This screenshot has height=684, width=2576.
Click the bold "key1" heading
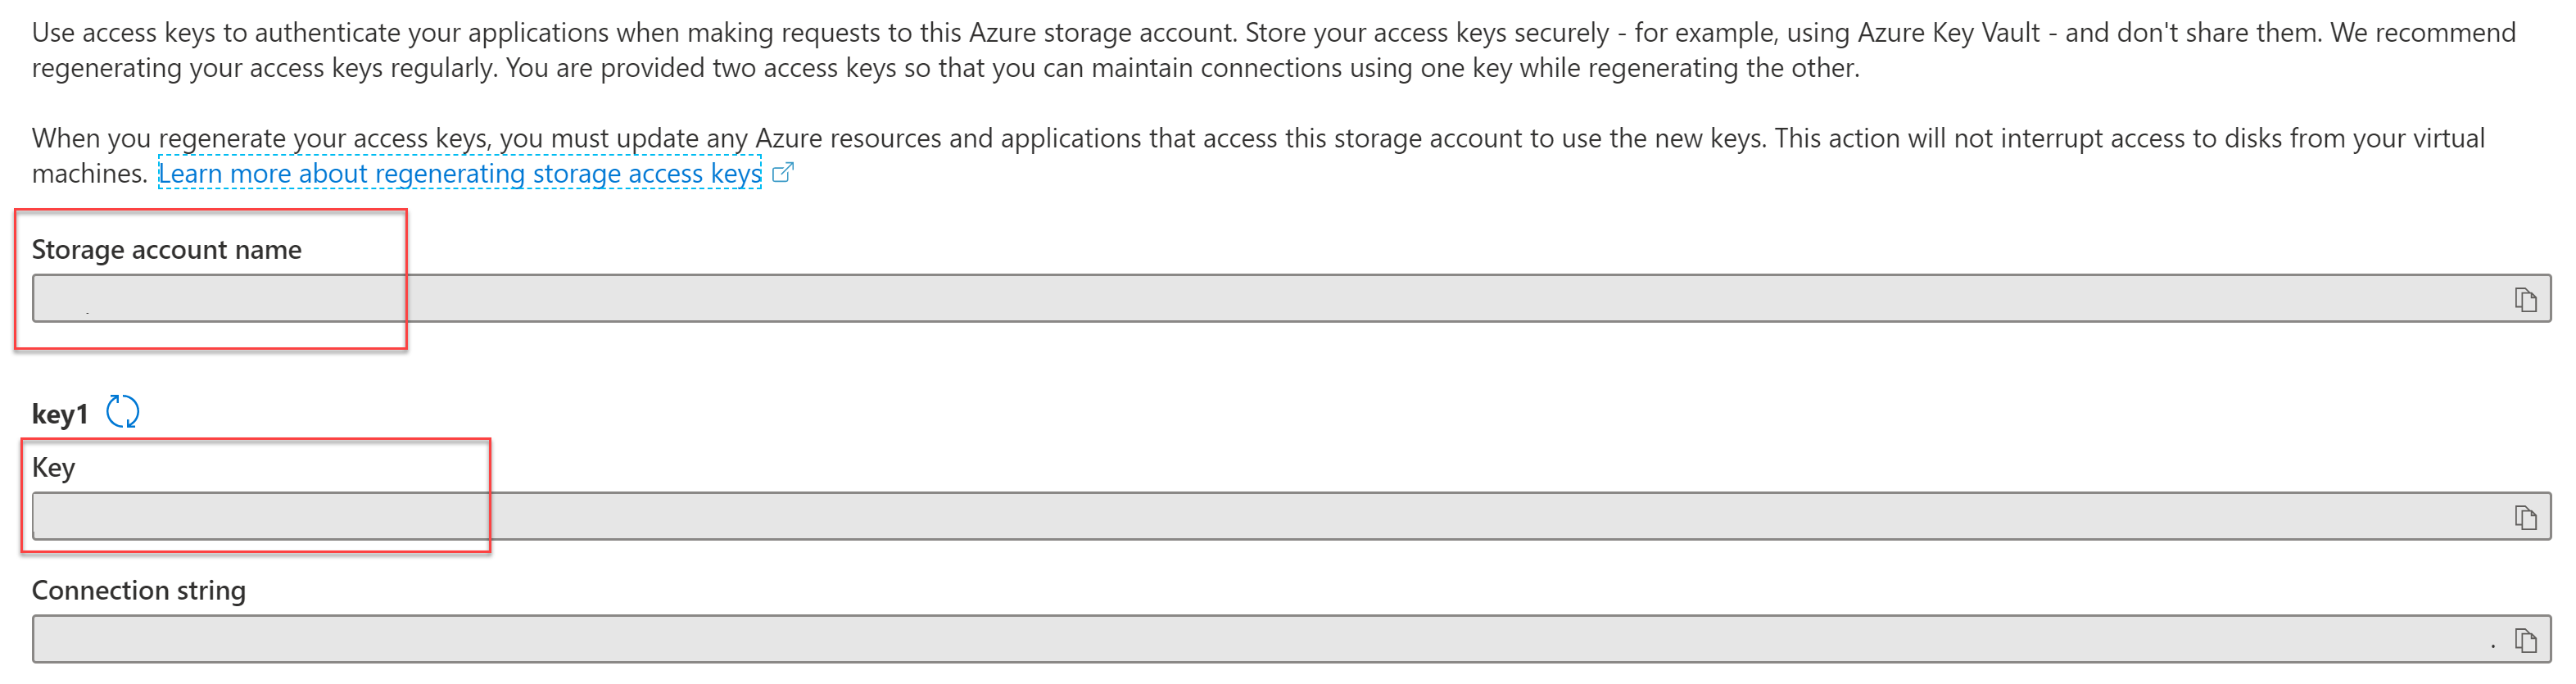tap(60, 414)
